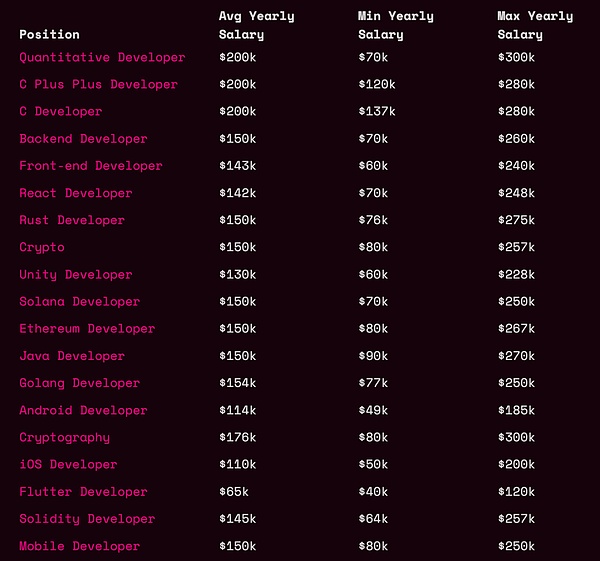Click the Front-end Developer link
The width and height of the screenshot is (600, 561).
(90, 166)
